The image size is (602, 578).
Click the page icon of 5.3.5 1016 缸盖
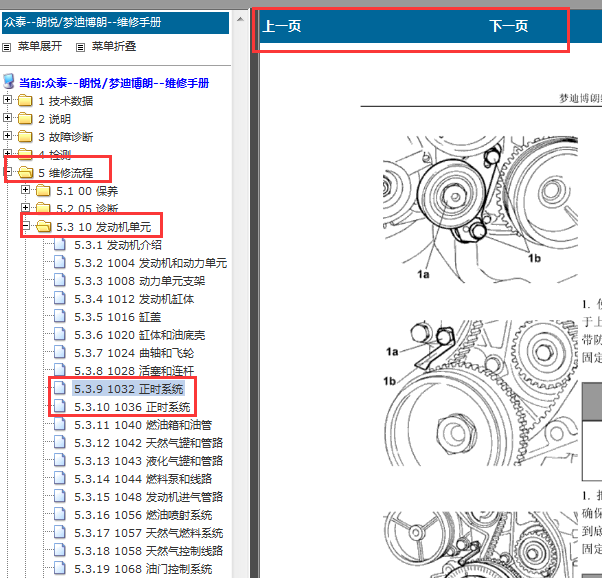click(60, 316)
